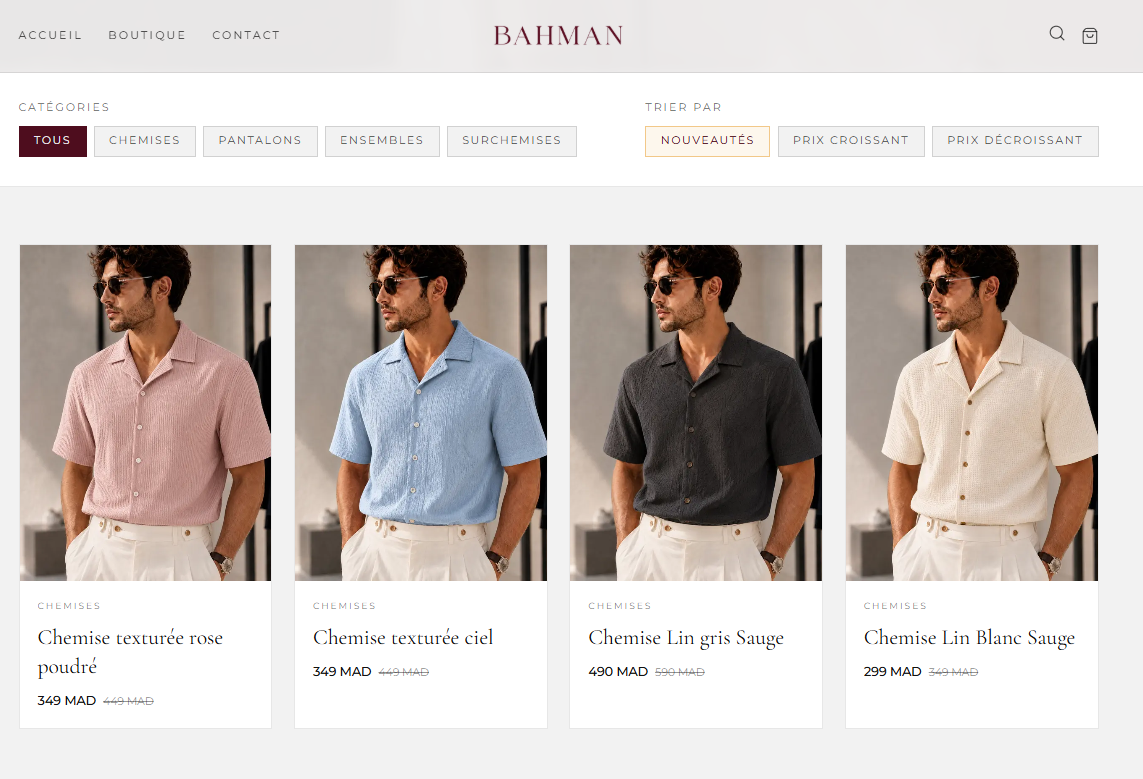
Task: Open the cream white linen shirt photo
Action: (x=972, y=412)
